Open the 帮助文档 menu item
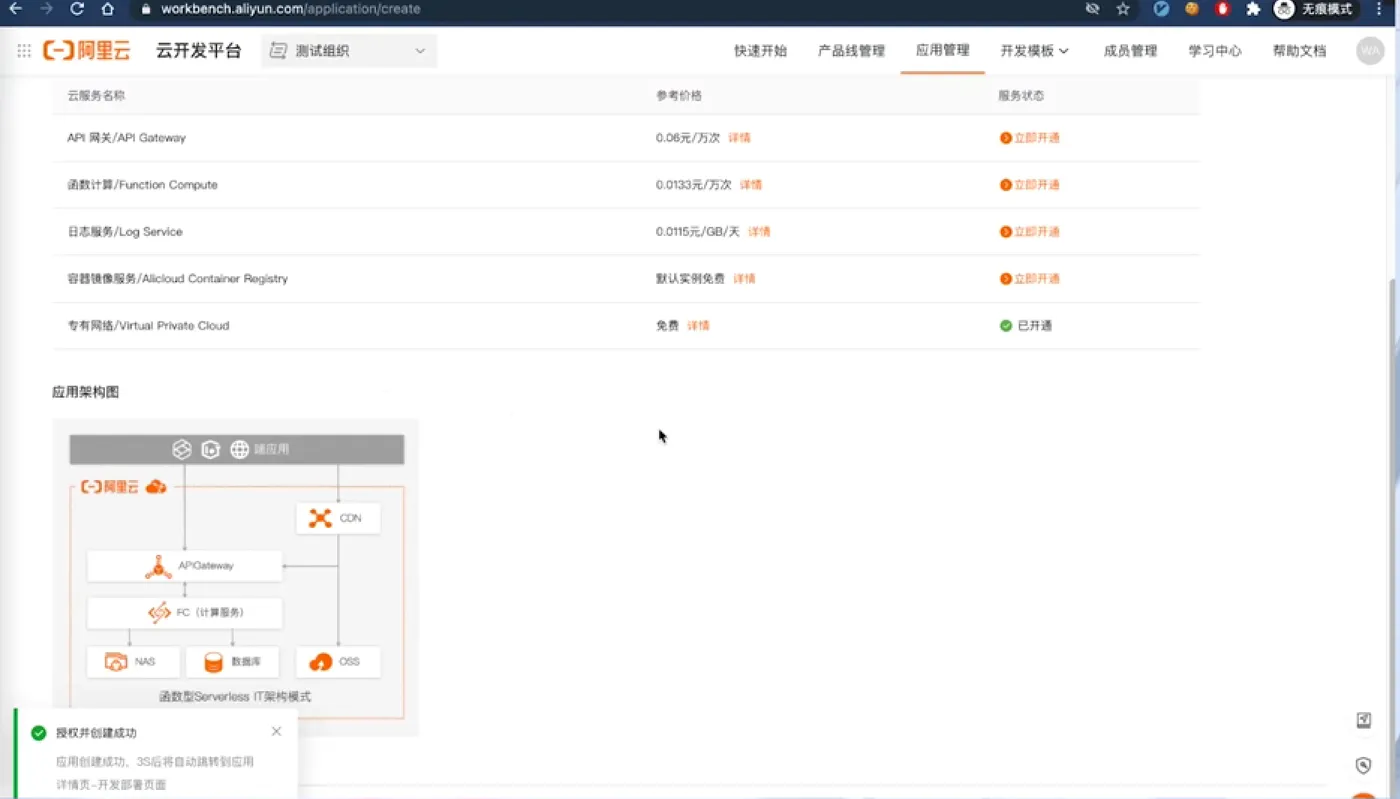1400x799 pixels. [x=1299, y=51]
